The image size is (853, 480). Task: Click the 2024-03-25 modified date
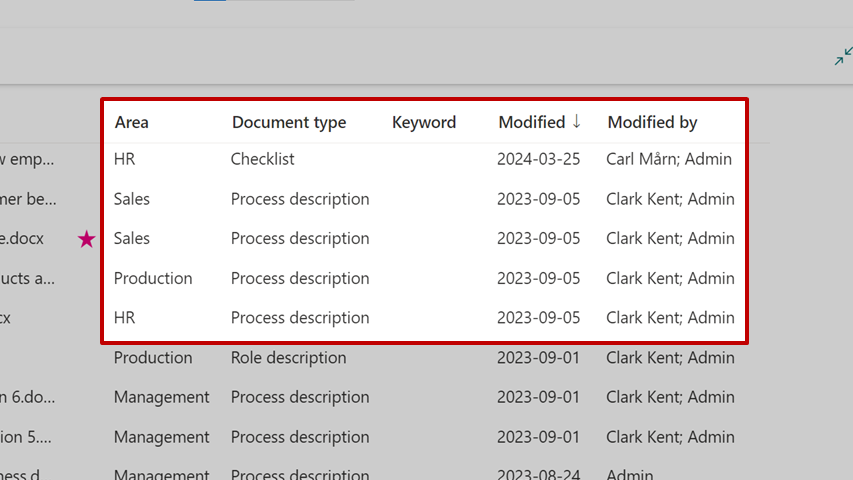click(538, 159)
